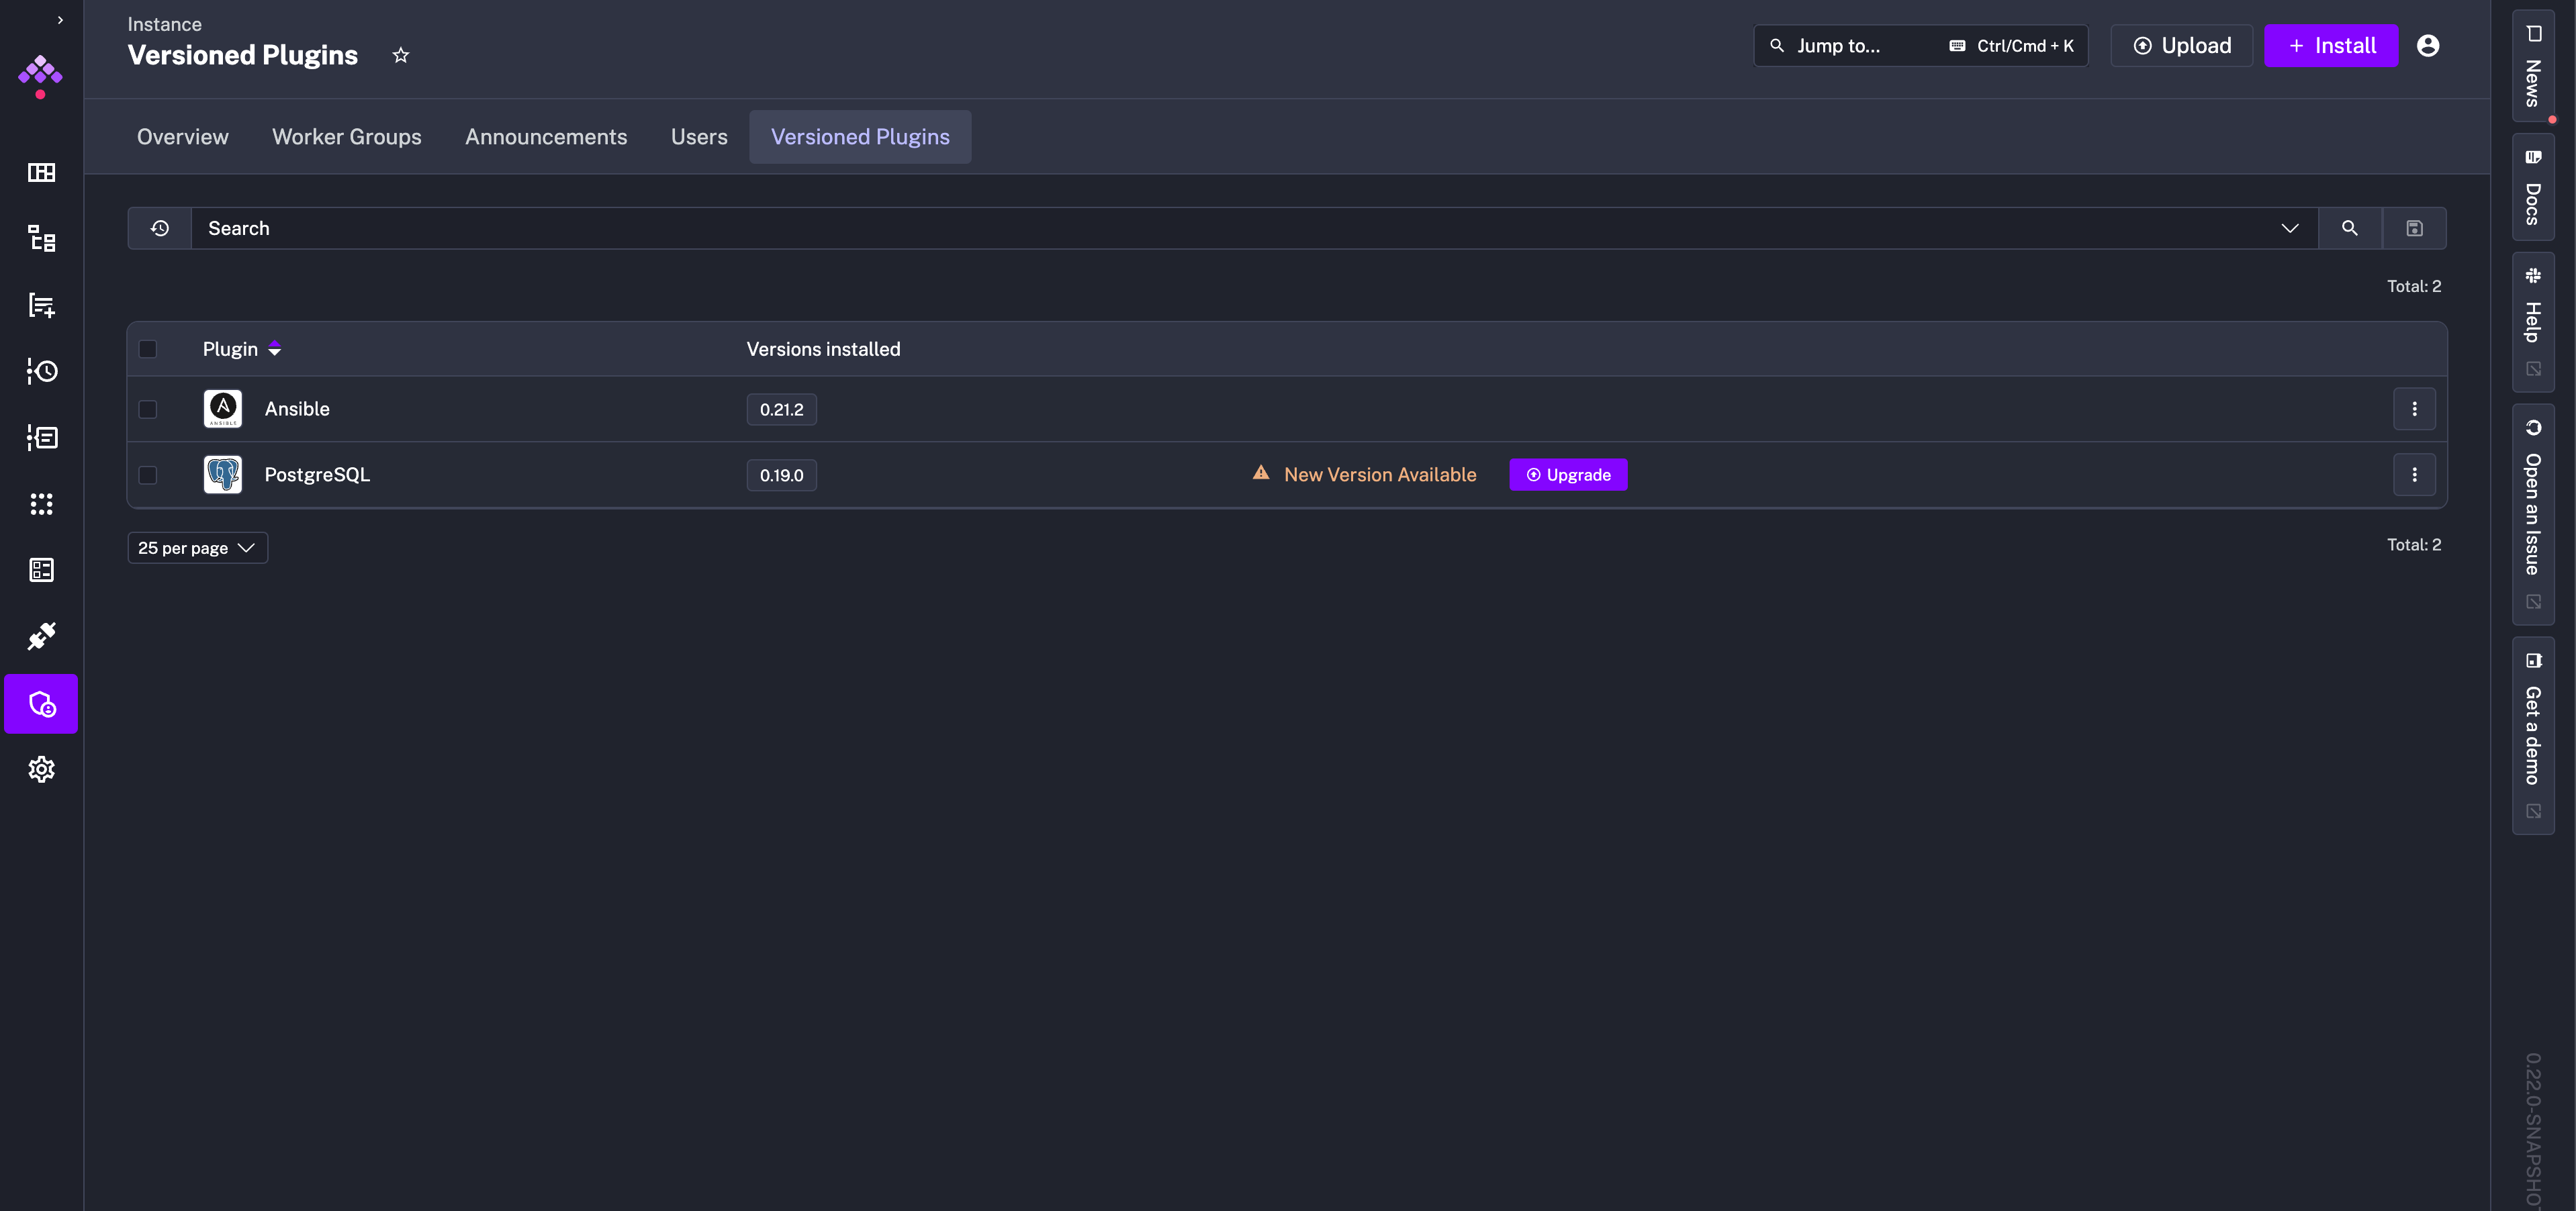This screenshot has height=1211, width=2576.
Task: Open the Dashboards view in the sidebar
Action: (41, 172)
